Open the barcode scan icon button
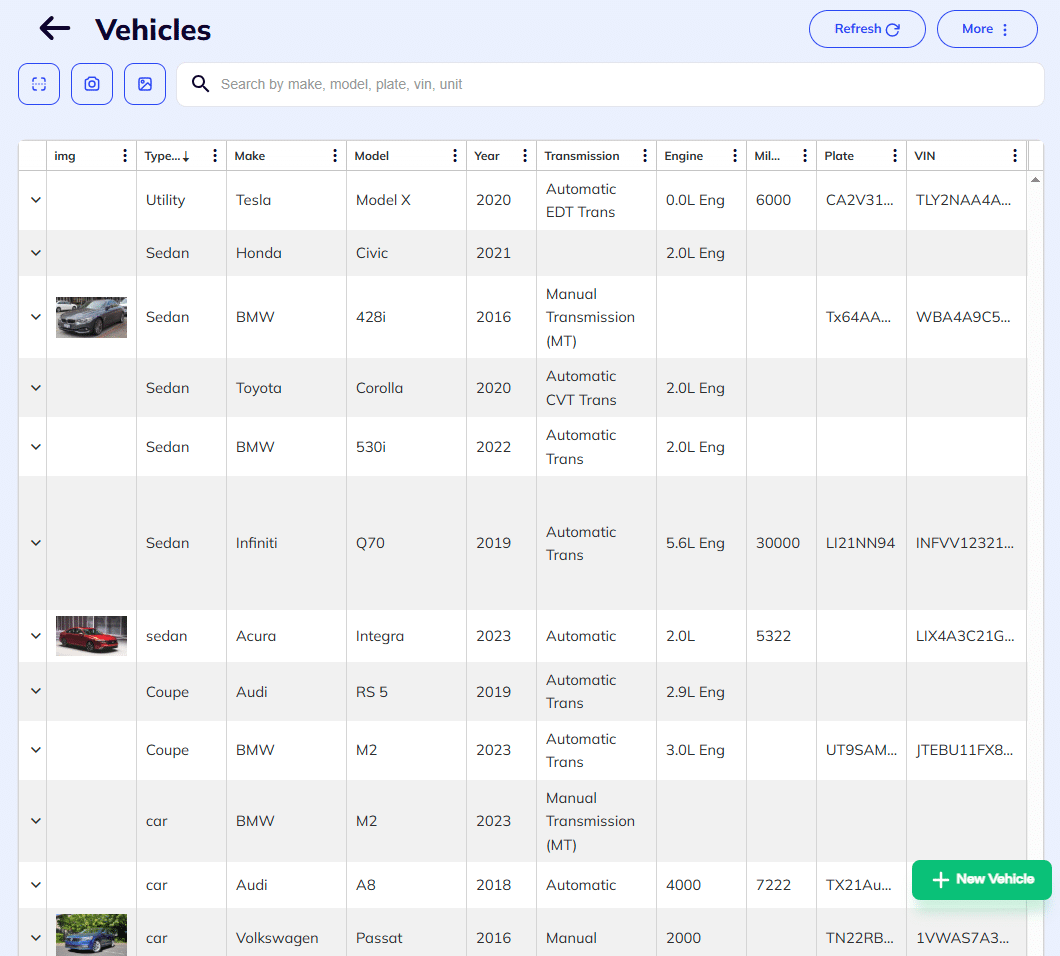This screenshot has width=1060, height=956. (x=39, y=84)
